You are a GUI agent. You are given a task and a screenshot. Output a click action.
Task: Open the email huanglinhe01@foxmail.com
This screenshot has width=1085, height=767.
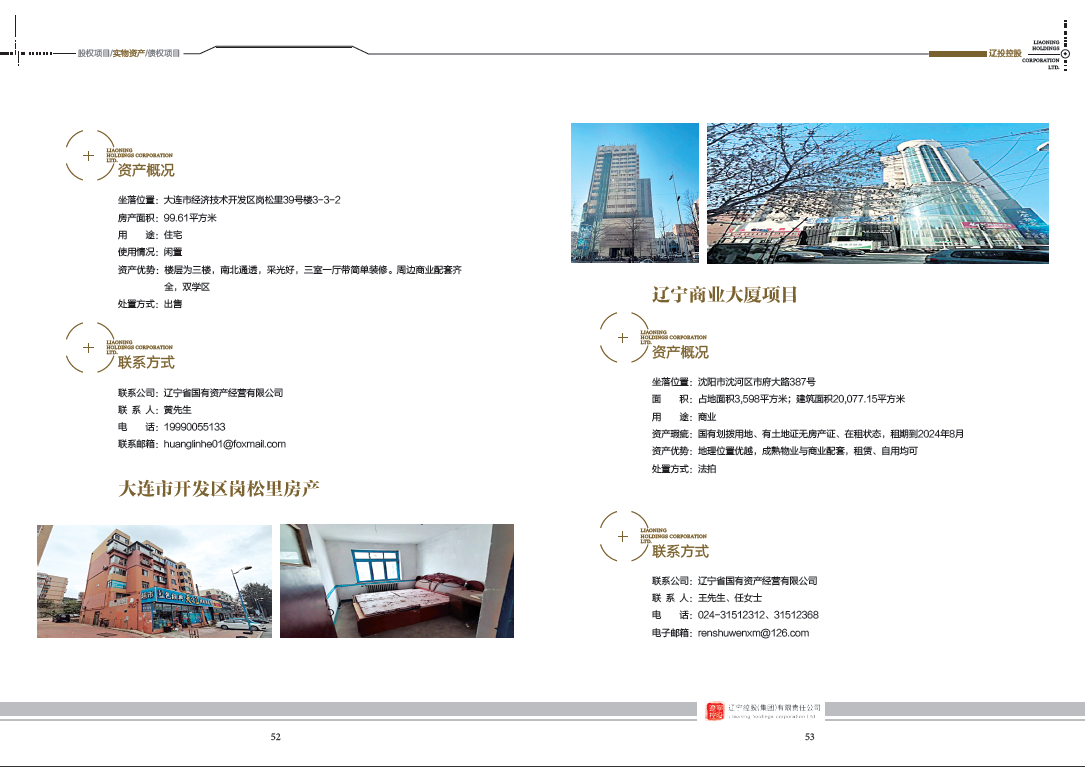click(x=225, y=444)
